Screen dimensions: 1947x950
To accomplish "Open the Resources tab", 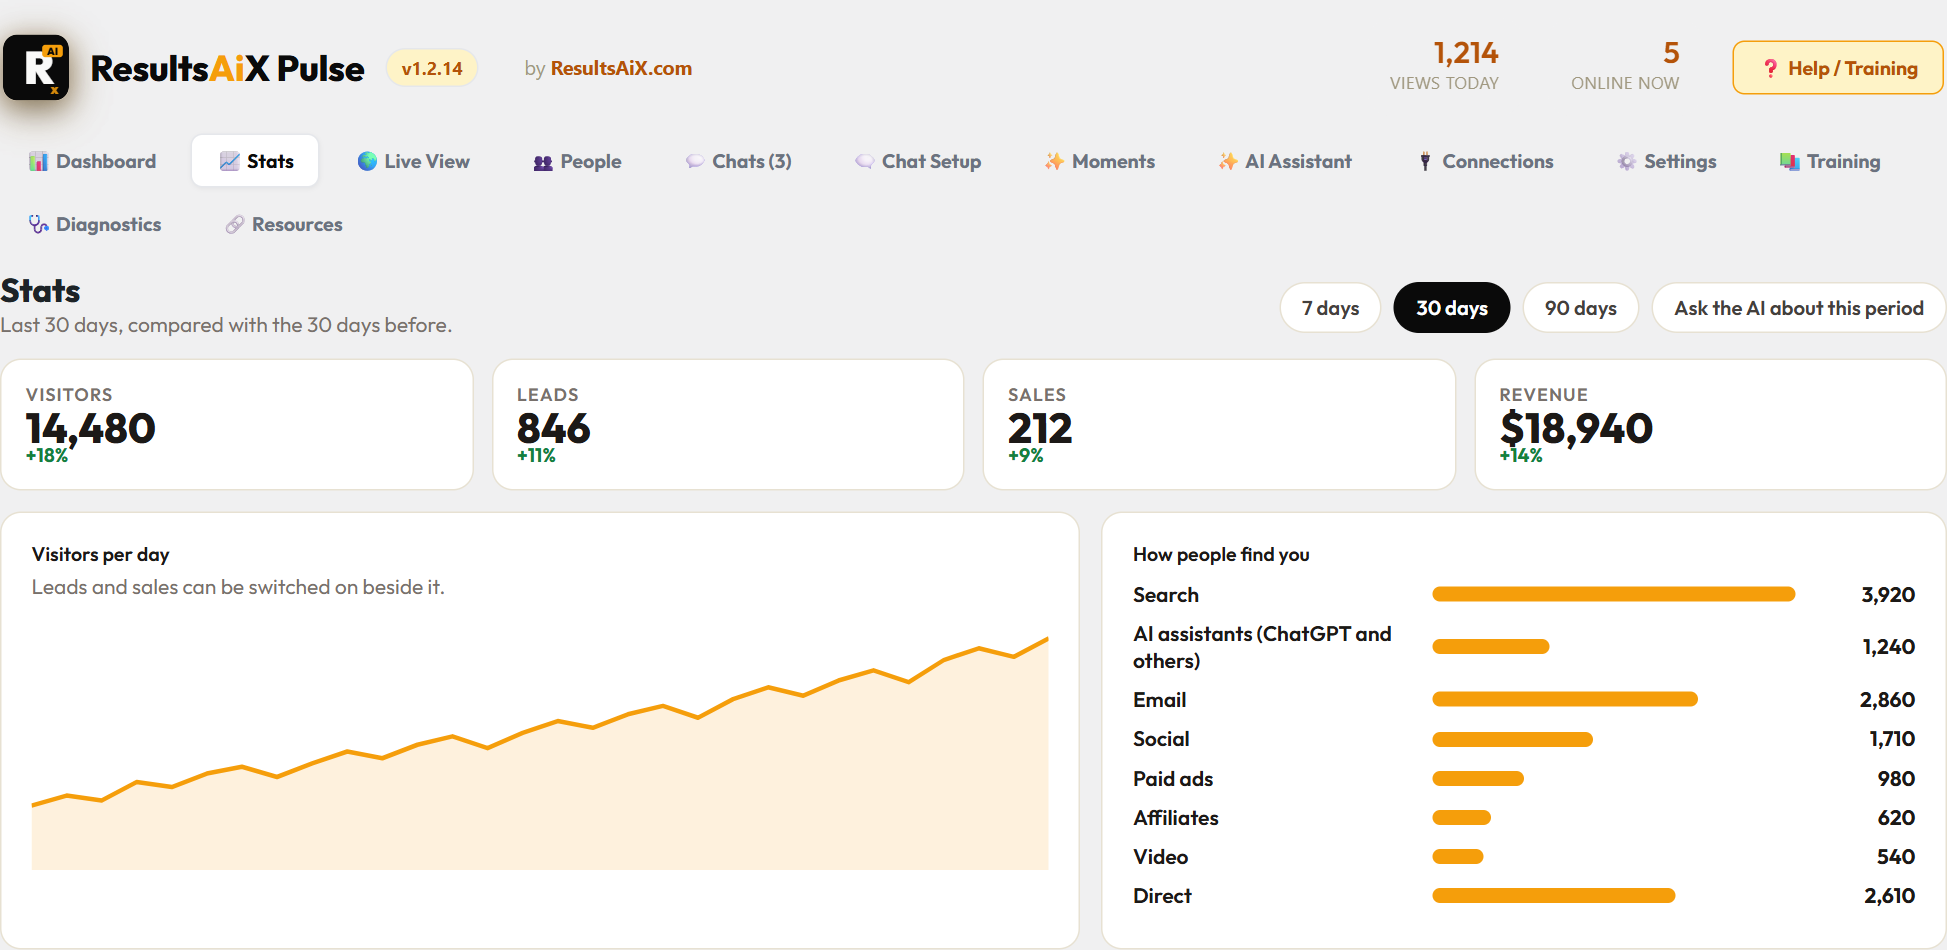I will (x=284, y=224).
